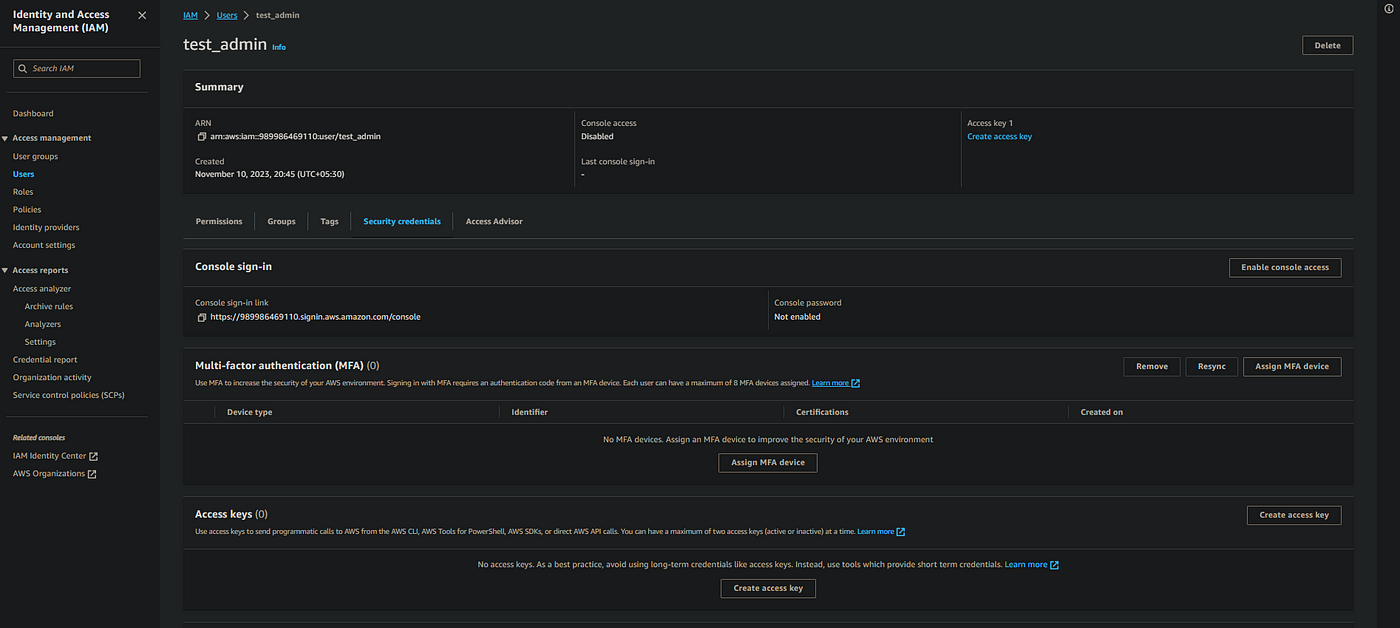Open the Permissions tab
Screen dimensions: 1400x628
point(219,221)
